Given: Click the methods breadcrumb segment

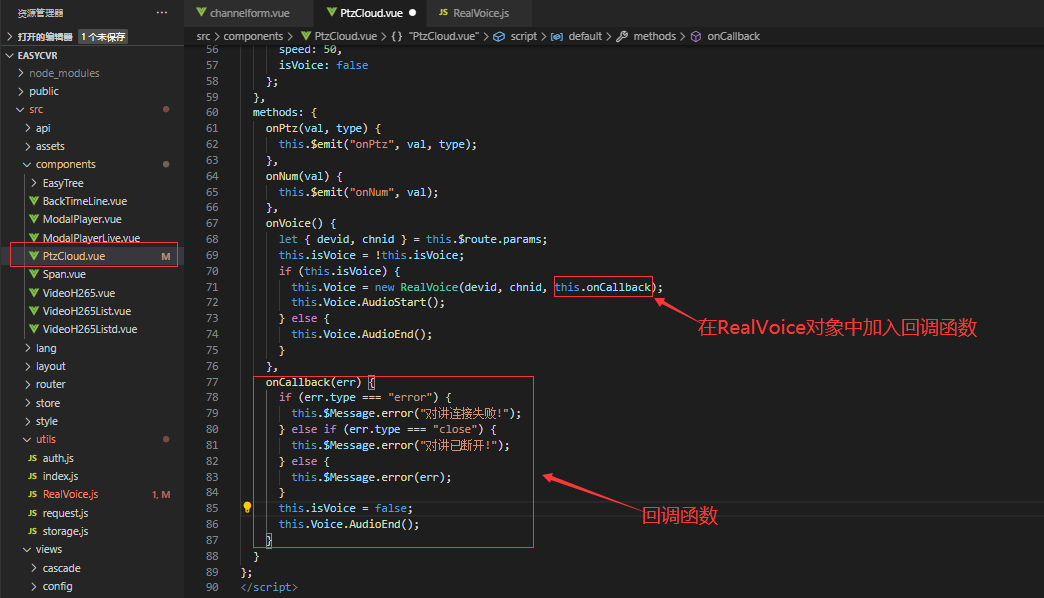Looking at the screenshot, I should pos(654,37).
